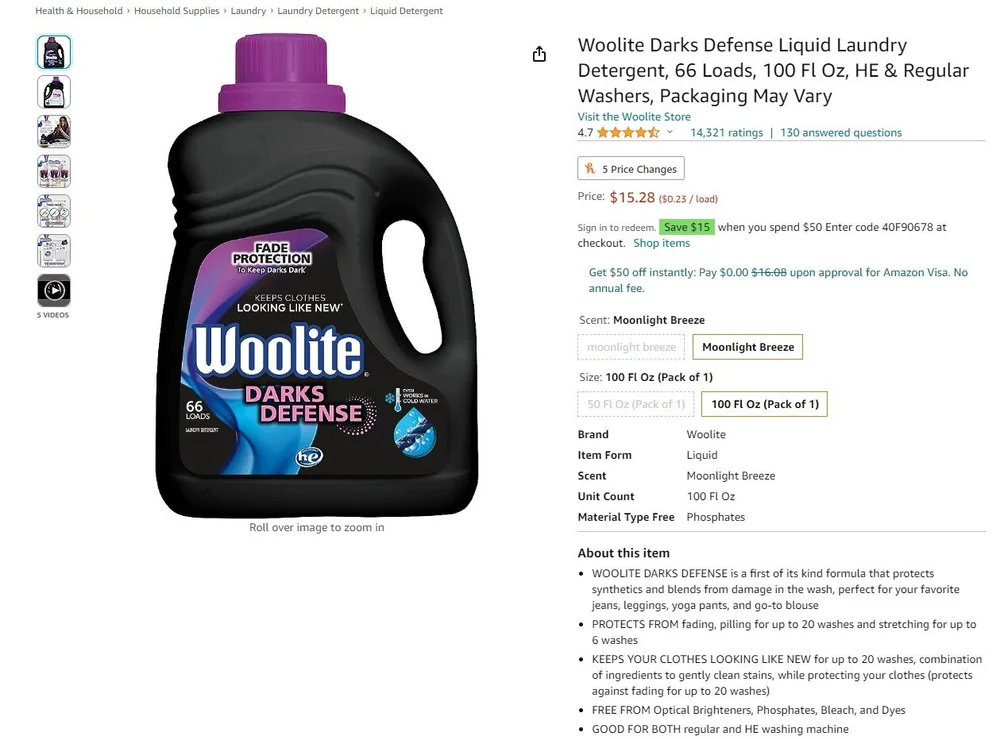1000x739 pixels.
Task: Expand the star rating dropdown chevron
Action: [x=670, y=132]
